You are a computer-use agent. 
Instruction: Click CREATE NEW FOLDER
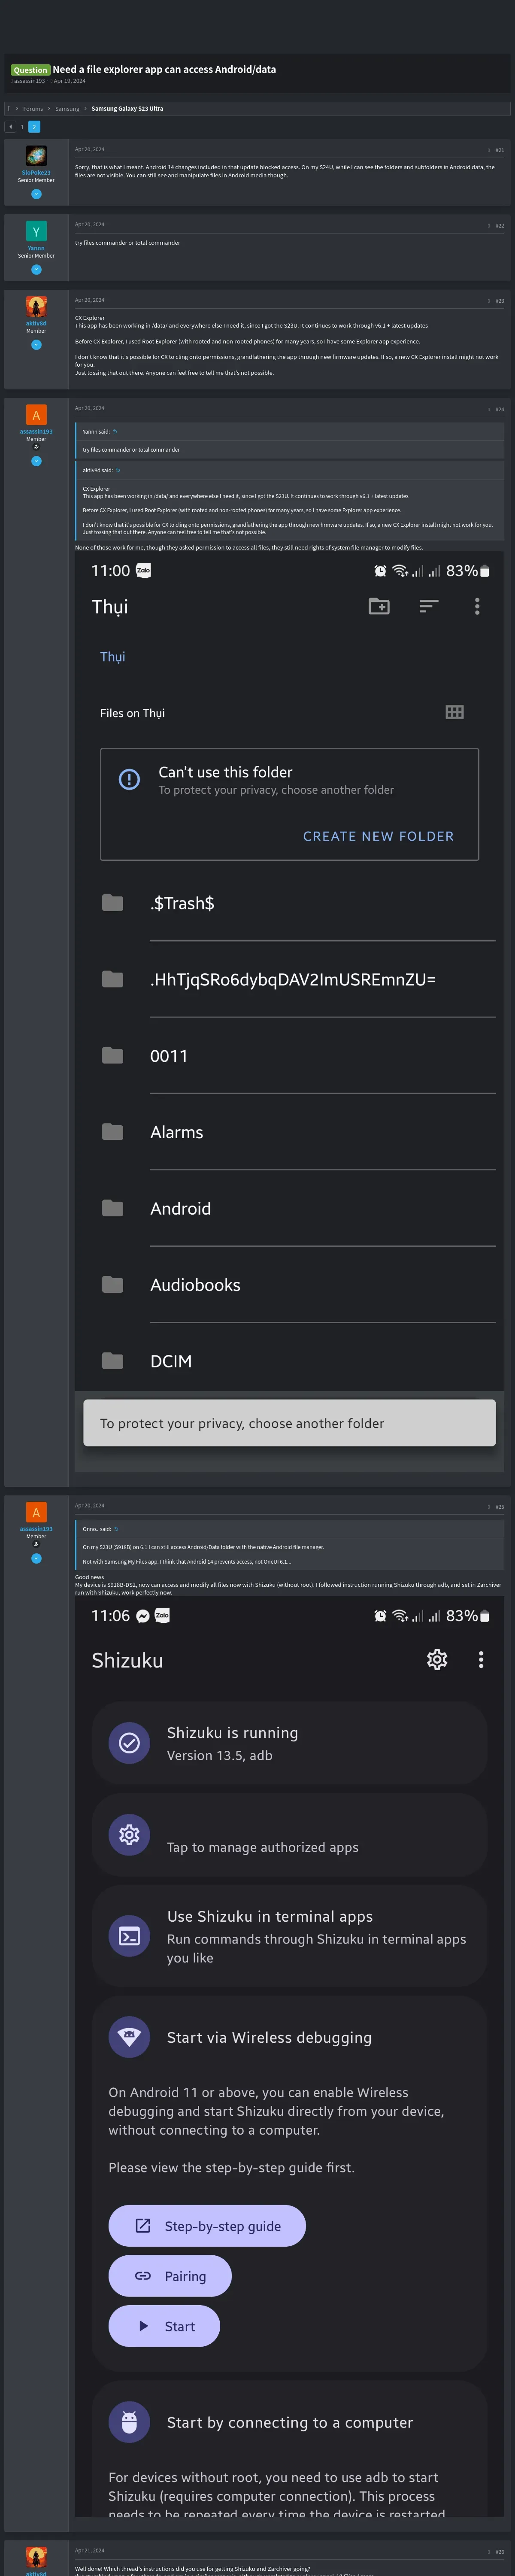click(x=378, y=836)
